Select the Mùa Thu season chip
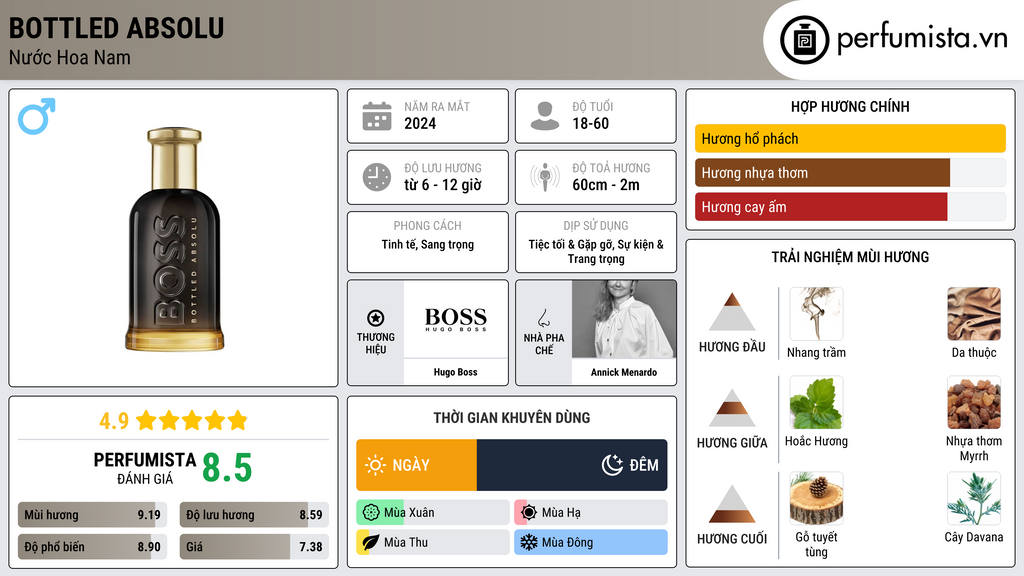Screen dimensions: 1024x576 [432, 542]
